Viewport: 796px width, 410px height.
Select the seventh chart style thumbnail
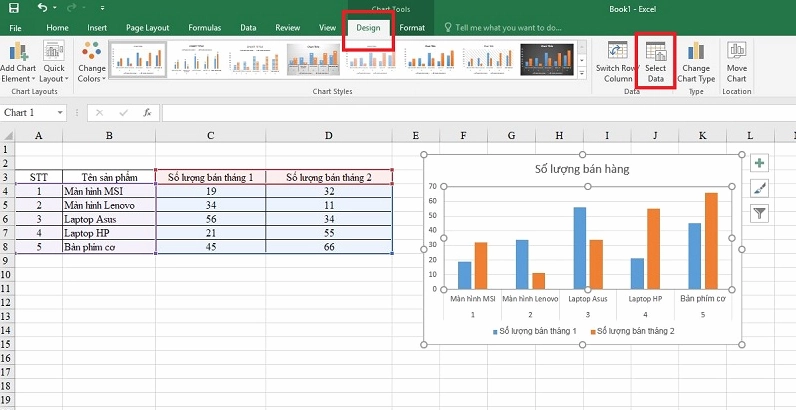[x=490, y=59]
